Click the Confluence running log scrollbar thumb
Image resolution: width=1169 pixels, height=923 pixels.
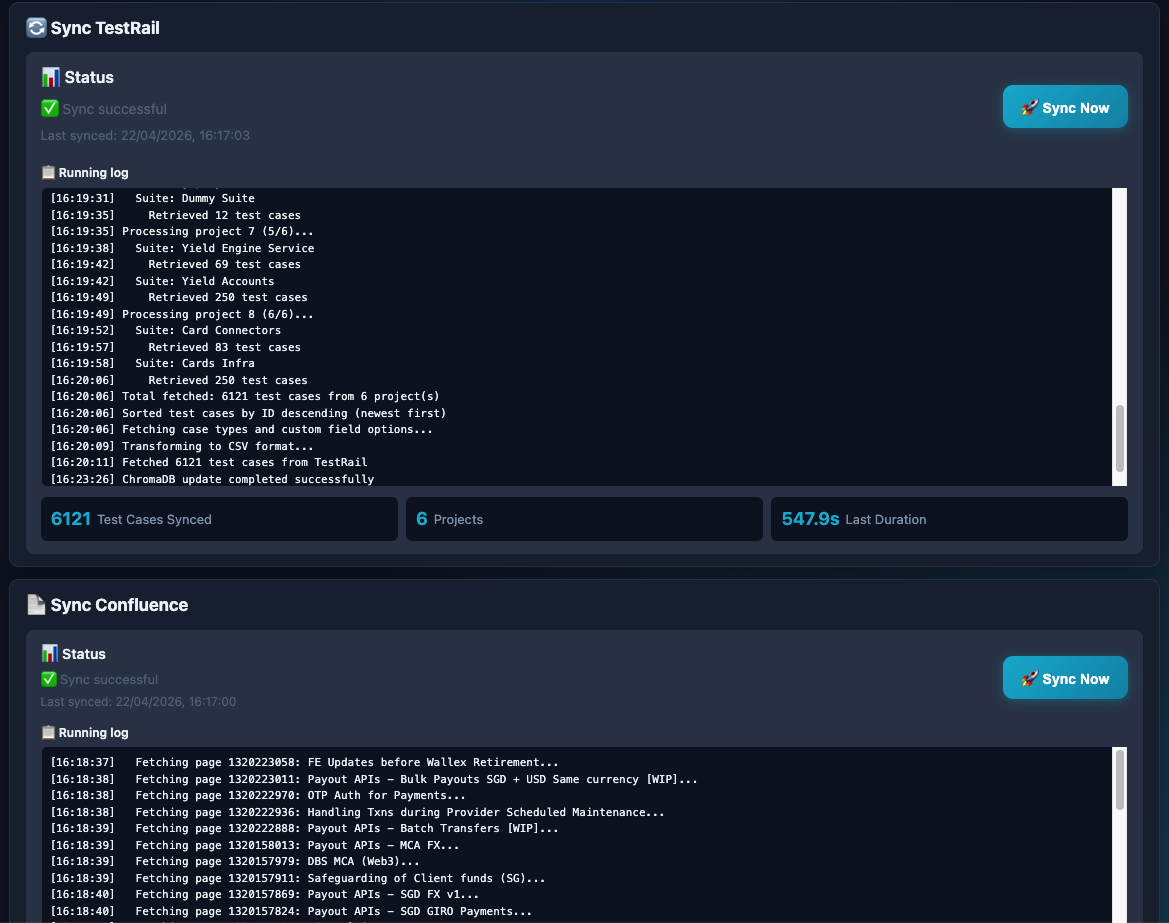tap(1119, 780)
